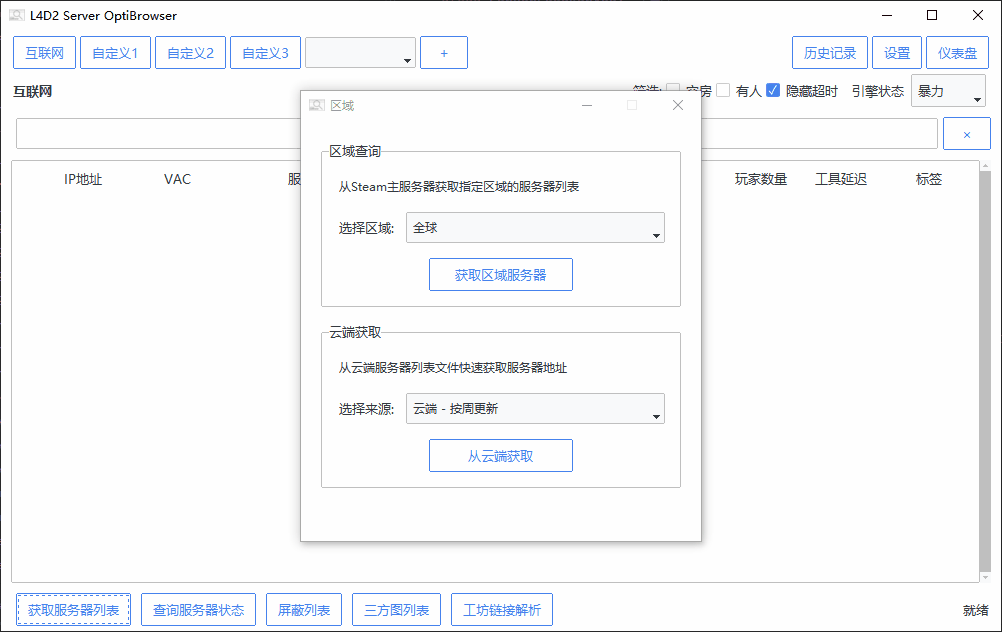Open the empty combo box next to 自定义3

359,52
